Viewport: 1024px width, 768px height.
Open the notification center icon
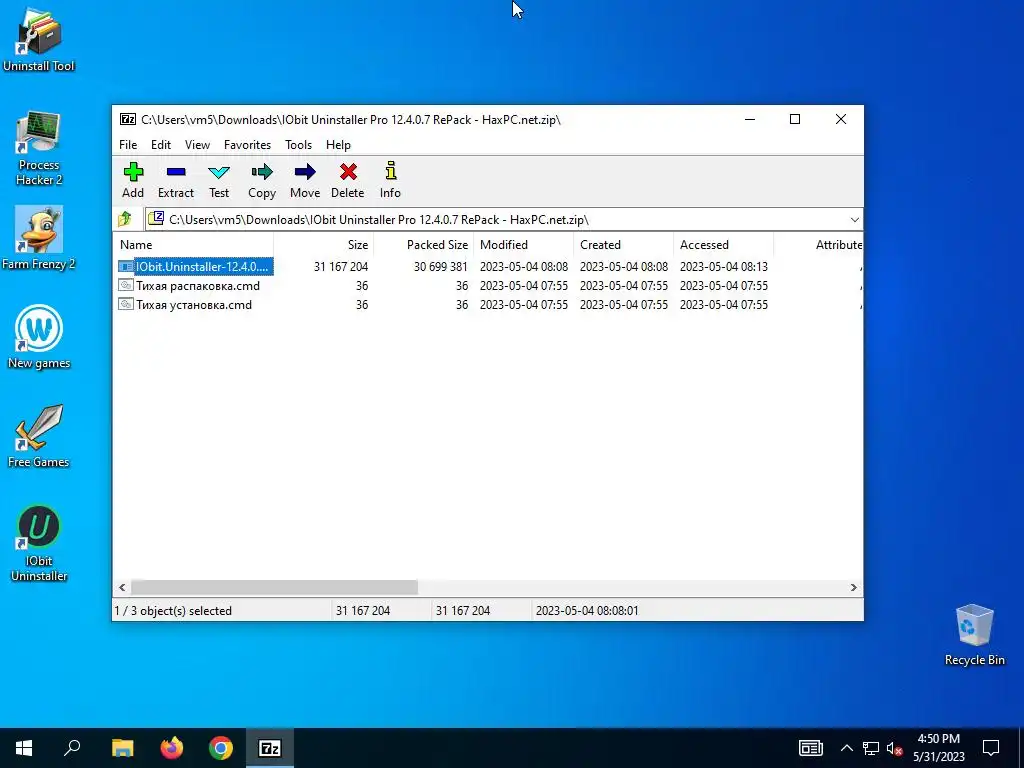pyautogui.click(x=991, y=748)
